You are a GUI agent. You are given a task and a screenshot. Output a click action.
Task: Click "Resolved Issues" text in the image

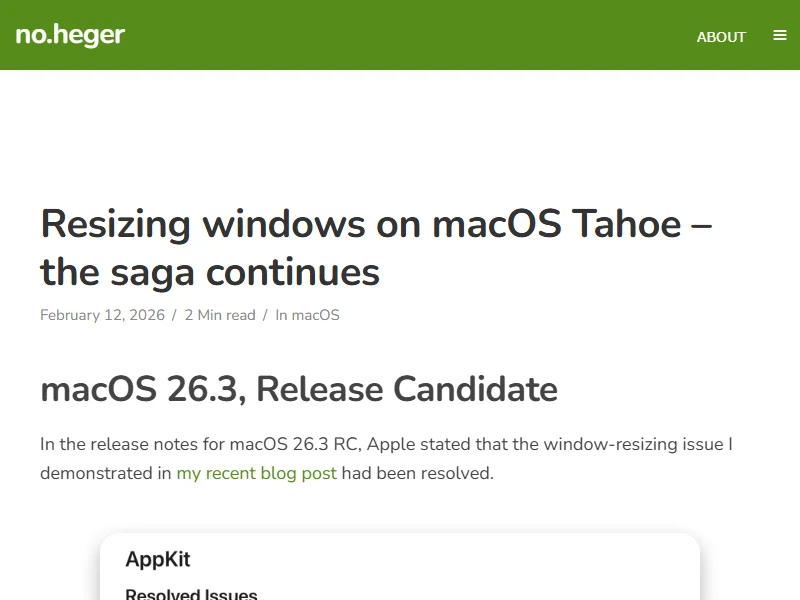tap(191, 594)
